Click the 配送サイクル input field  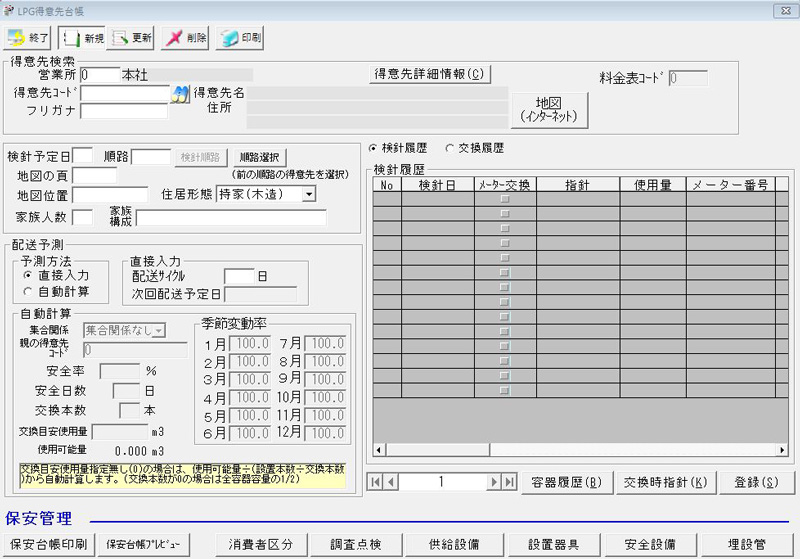(x=238, y=275)
